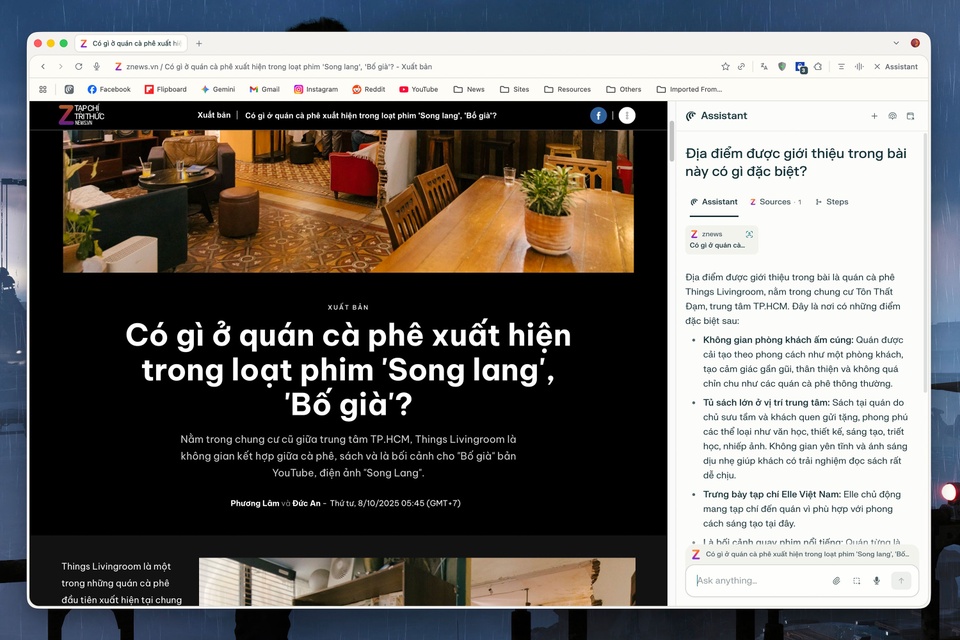
Task: Open the YouTube bookmark
Action: [419, 89]
